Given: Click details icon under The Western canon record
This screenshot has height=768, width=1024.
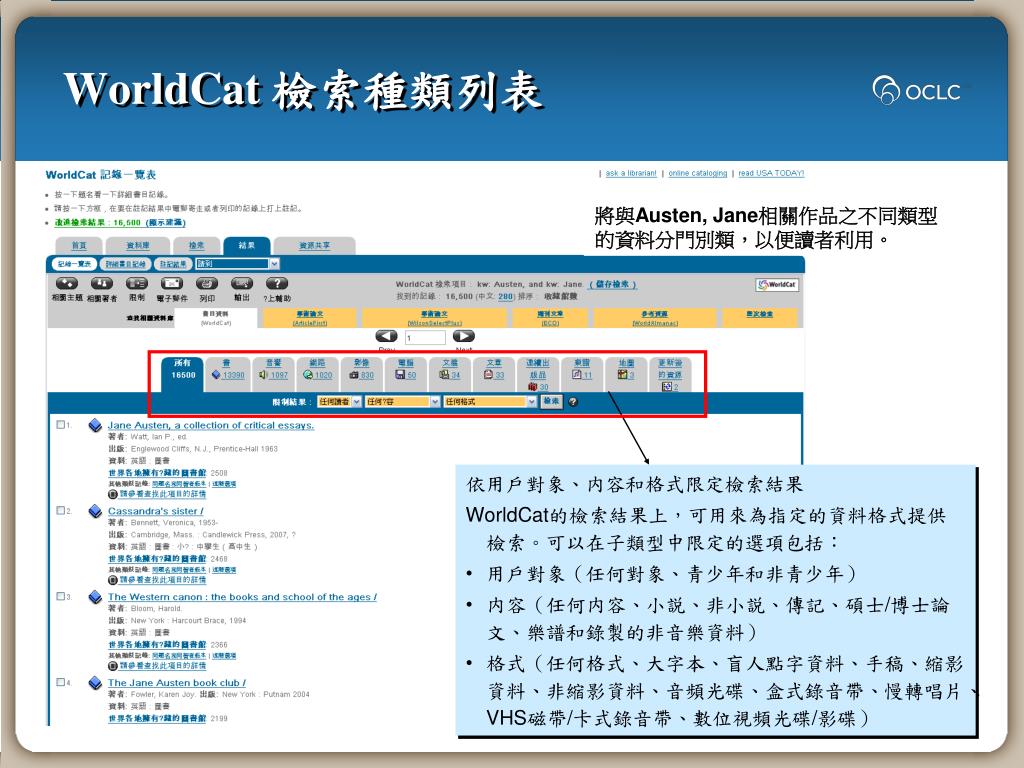Looking at the screenshot, I should pos(113,665).
